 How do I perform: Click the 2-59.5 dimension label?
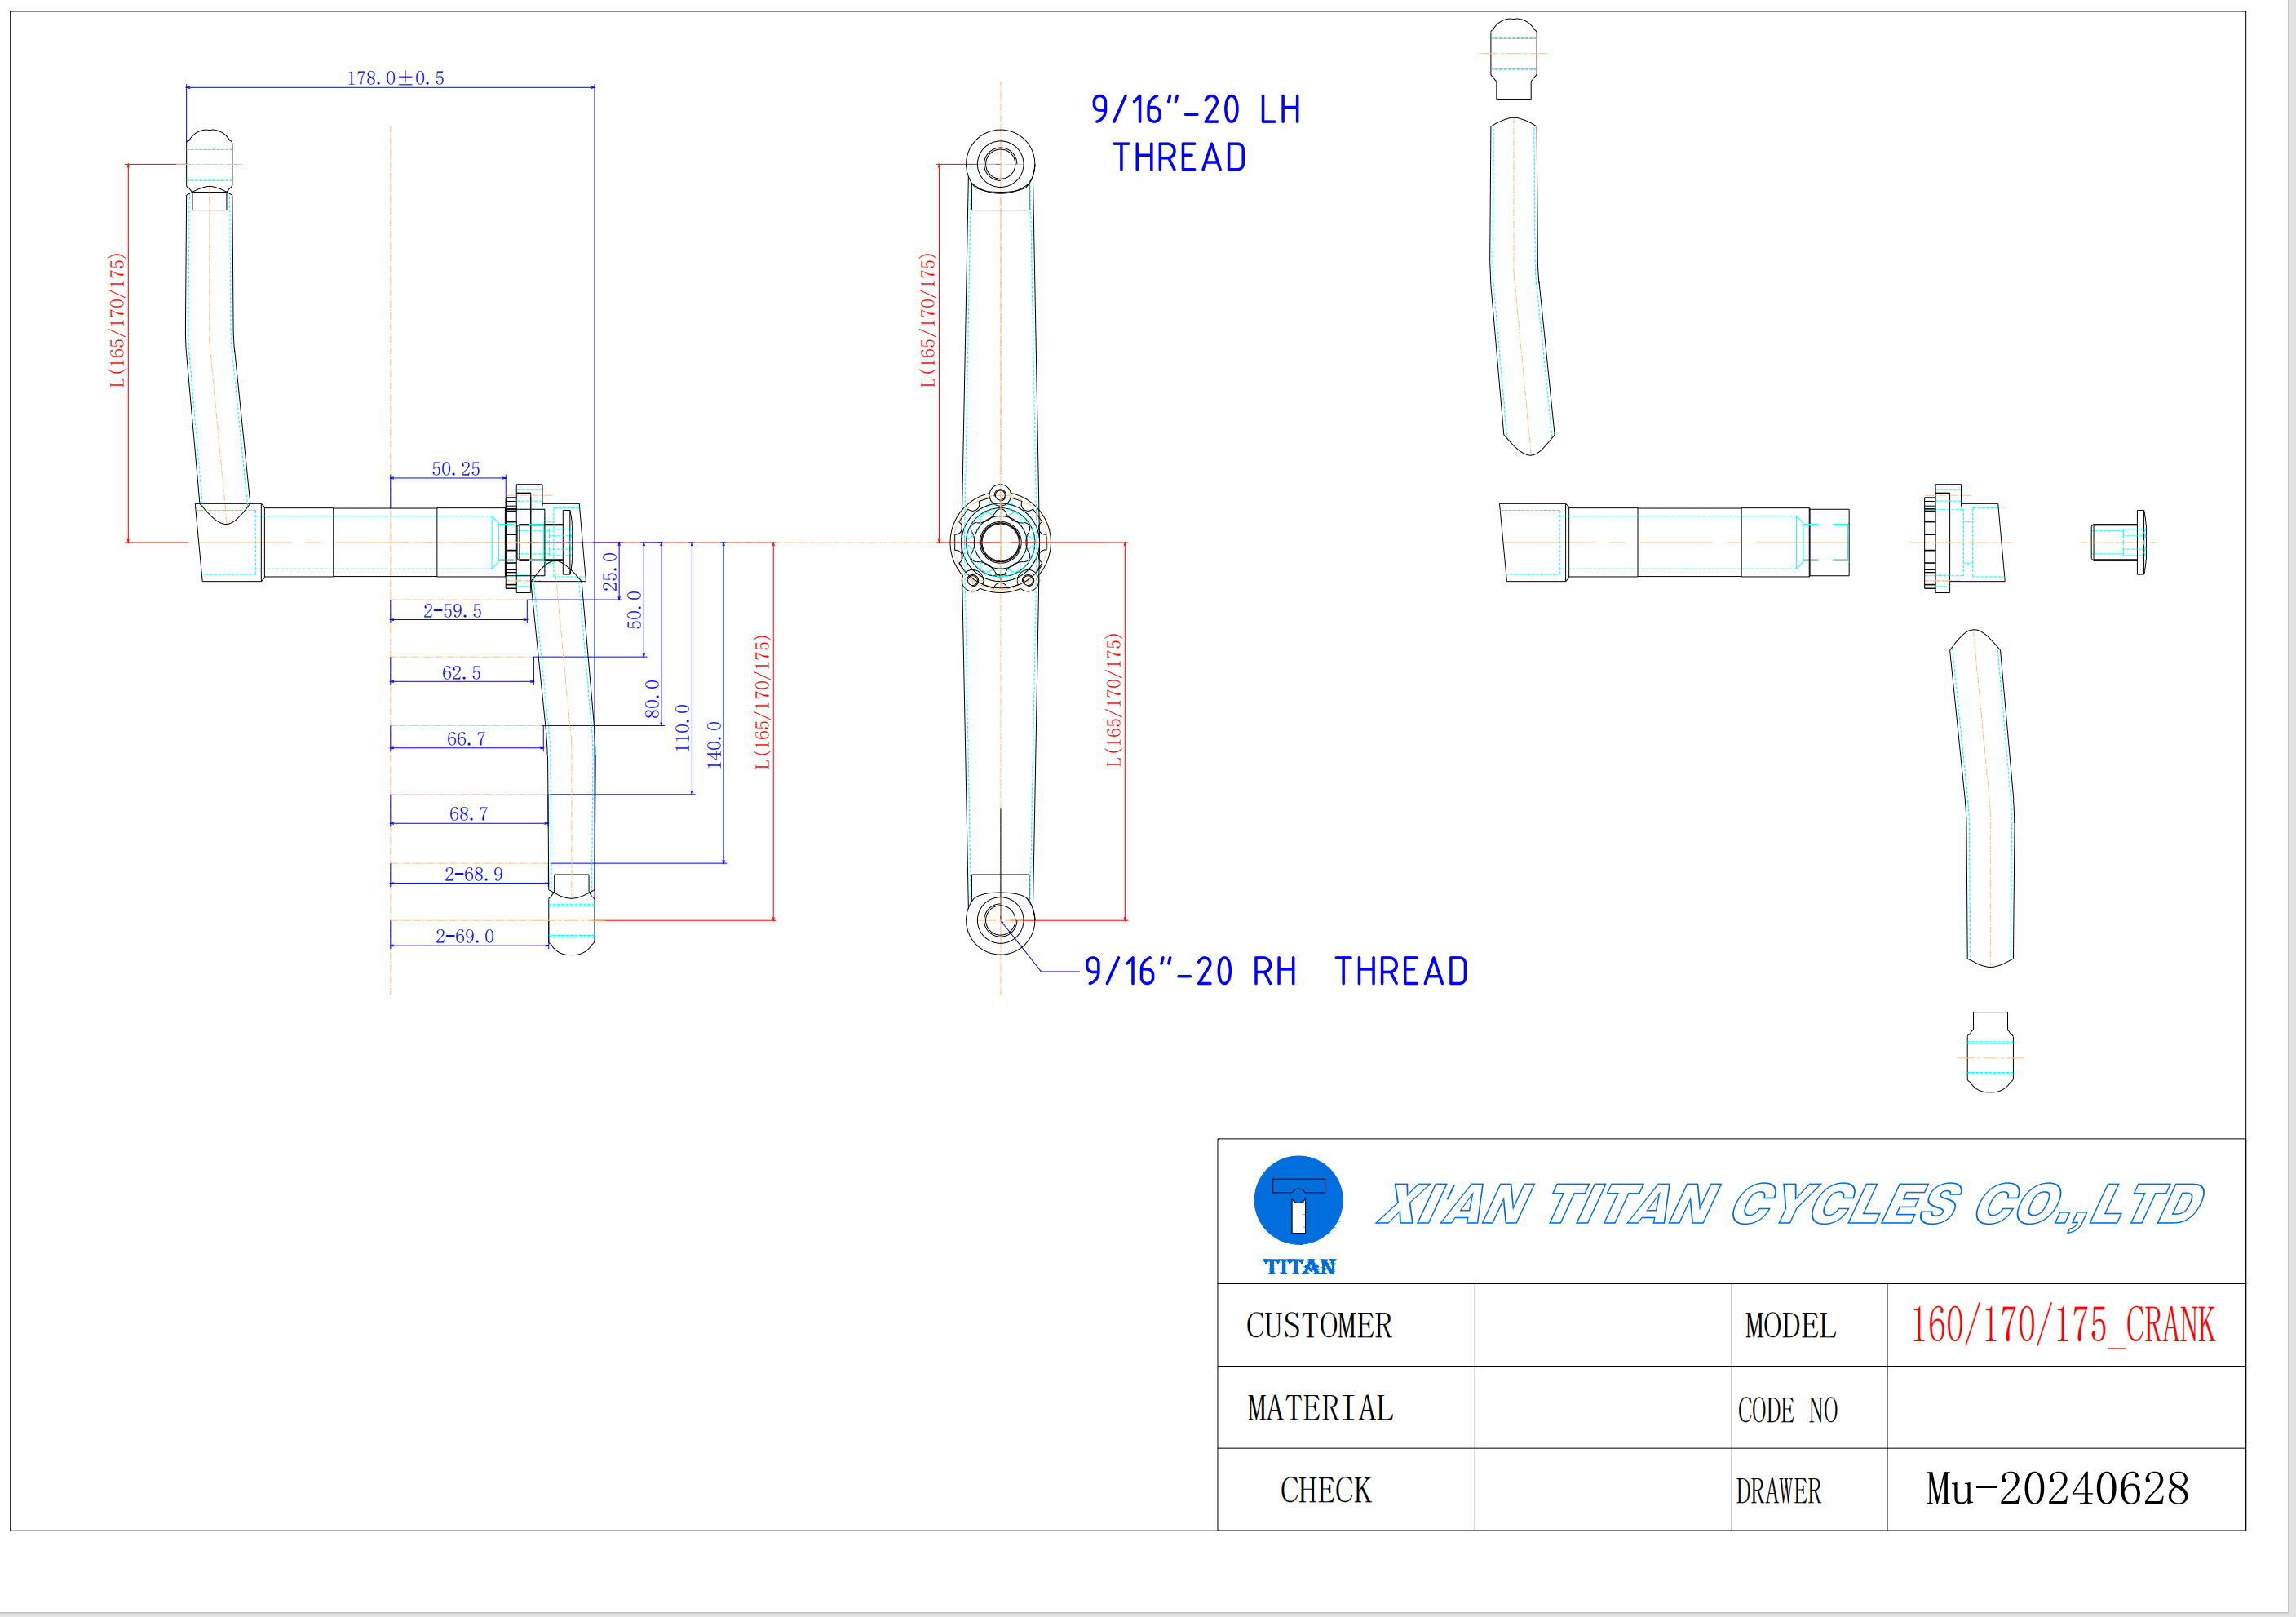[x=452, y=611]
